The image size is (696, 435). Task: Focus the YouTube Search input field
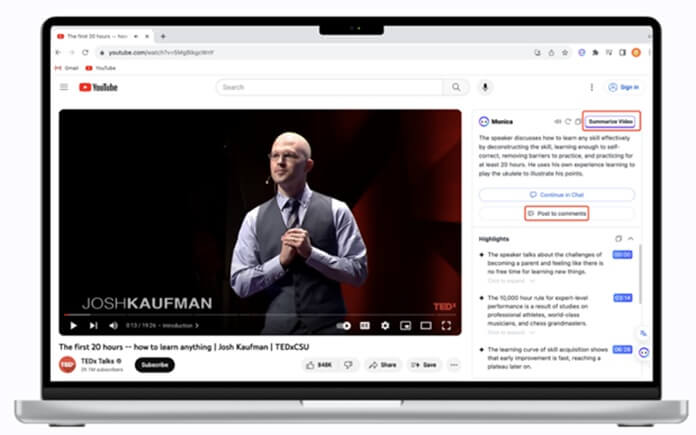point(330,87)
